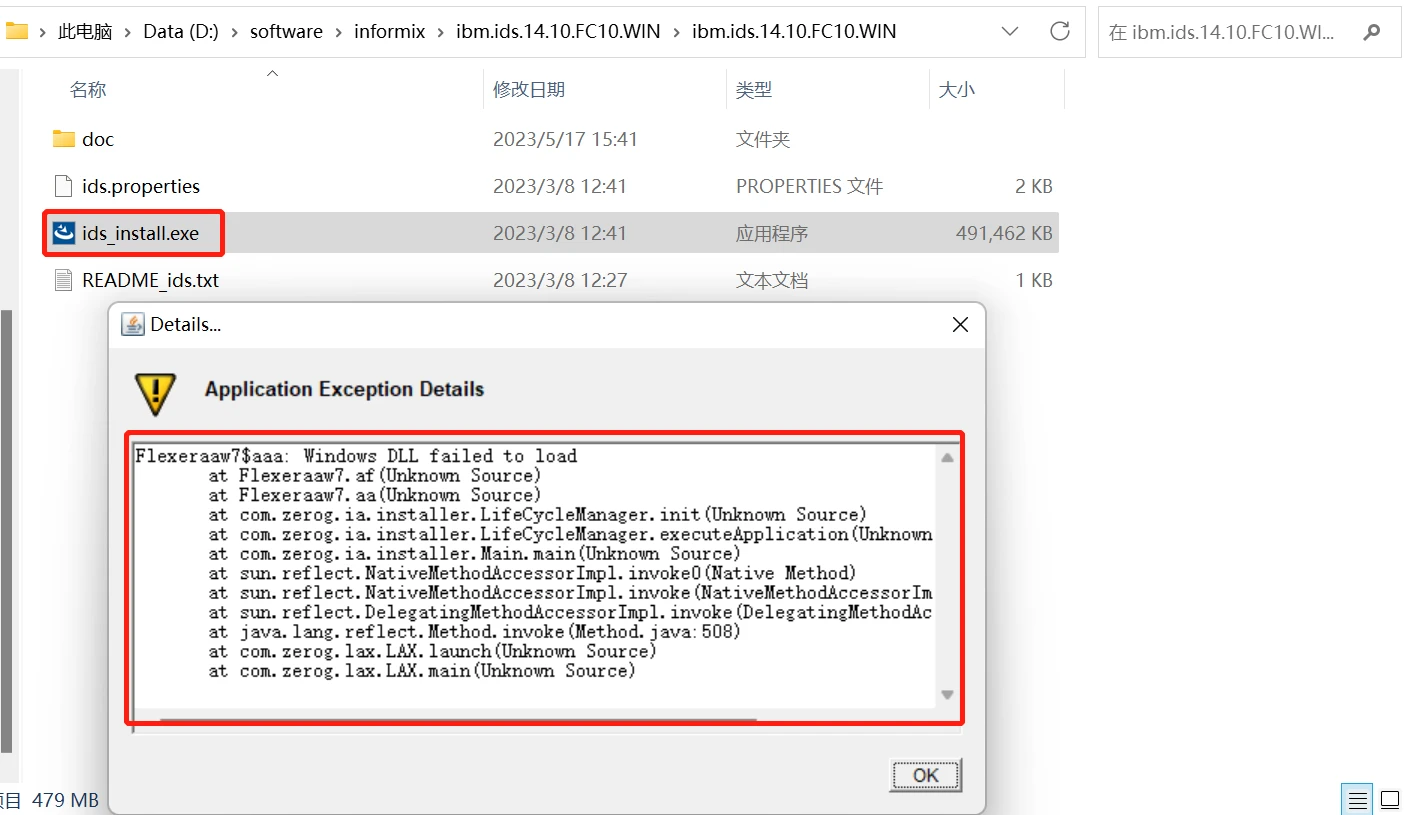Click the 文本文档 type cell
1407x815 pixels.
tap(772, 280)
